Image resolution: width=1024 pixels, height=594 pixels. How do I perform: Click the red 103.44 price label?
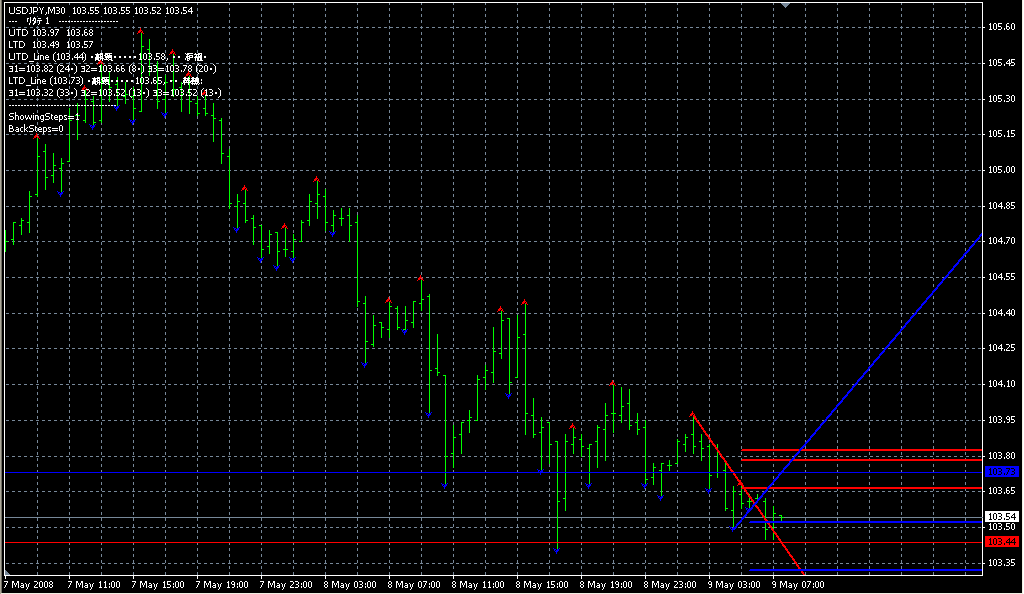[1001, 542]
